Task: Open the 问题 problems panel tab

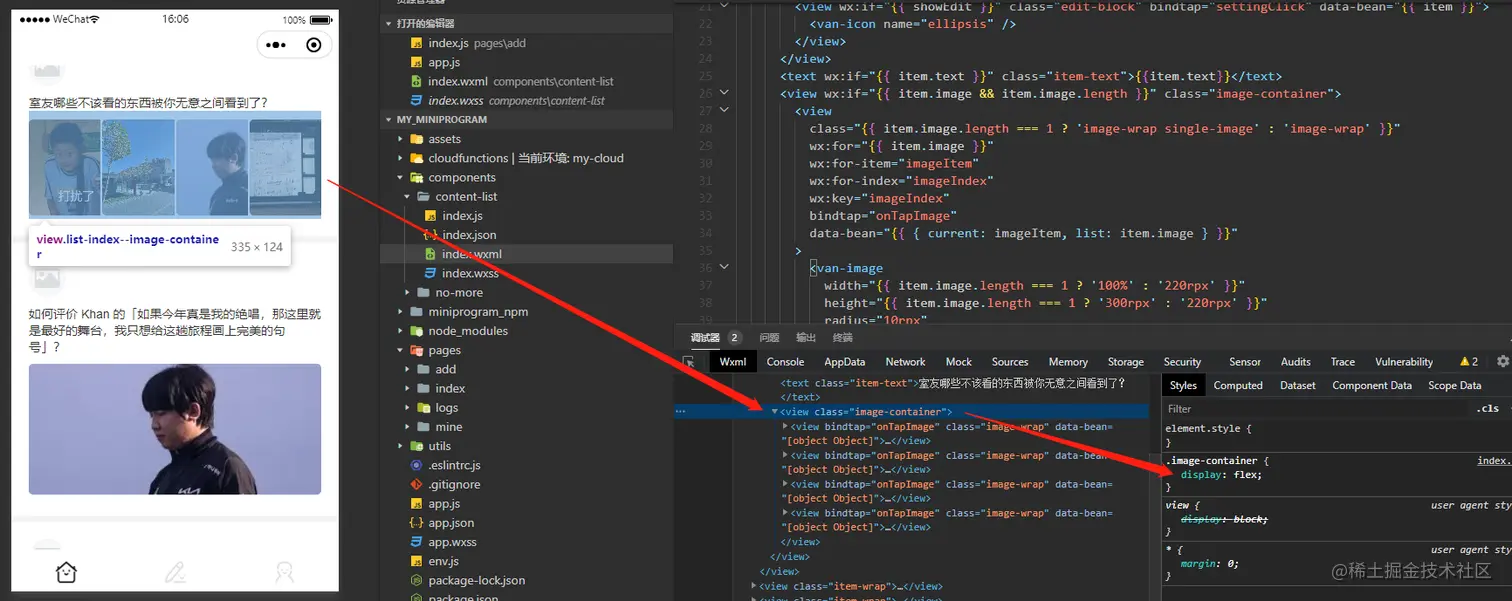Action: [769, 338]
